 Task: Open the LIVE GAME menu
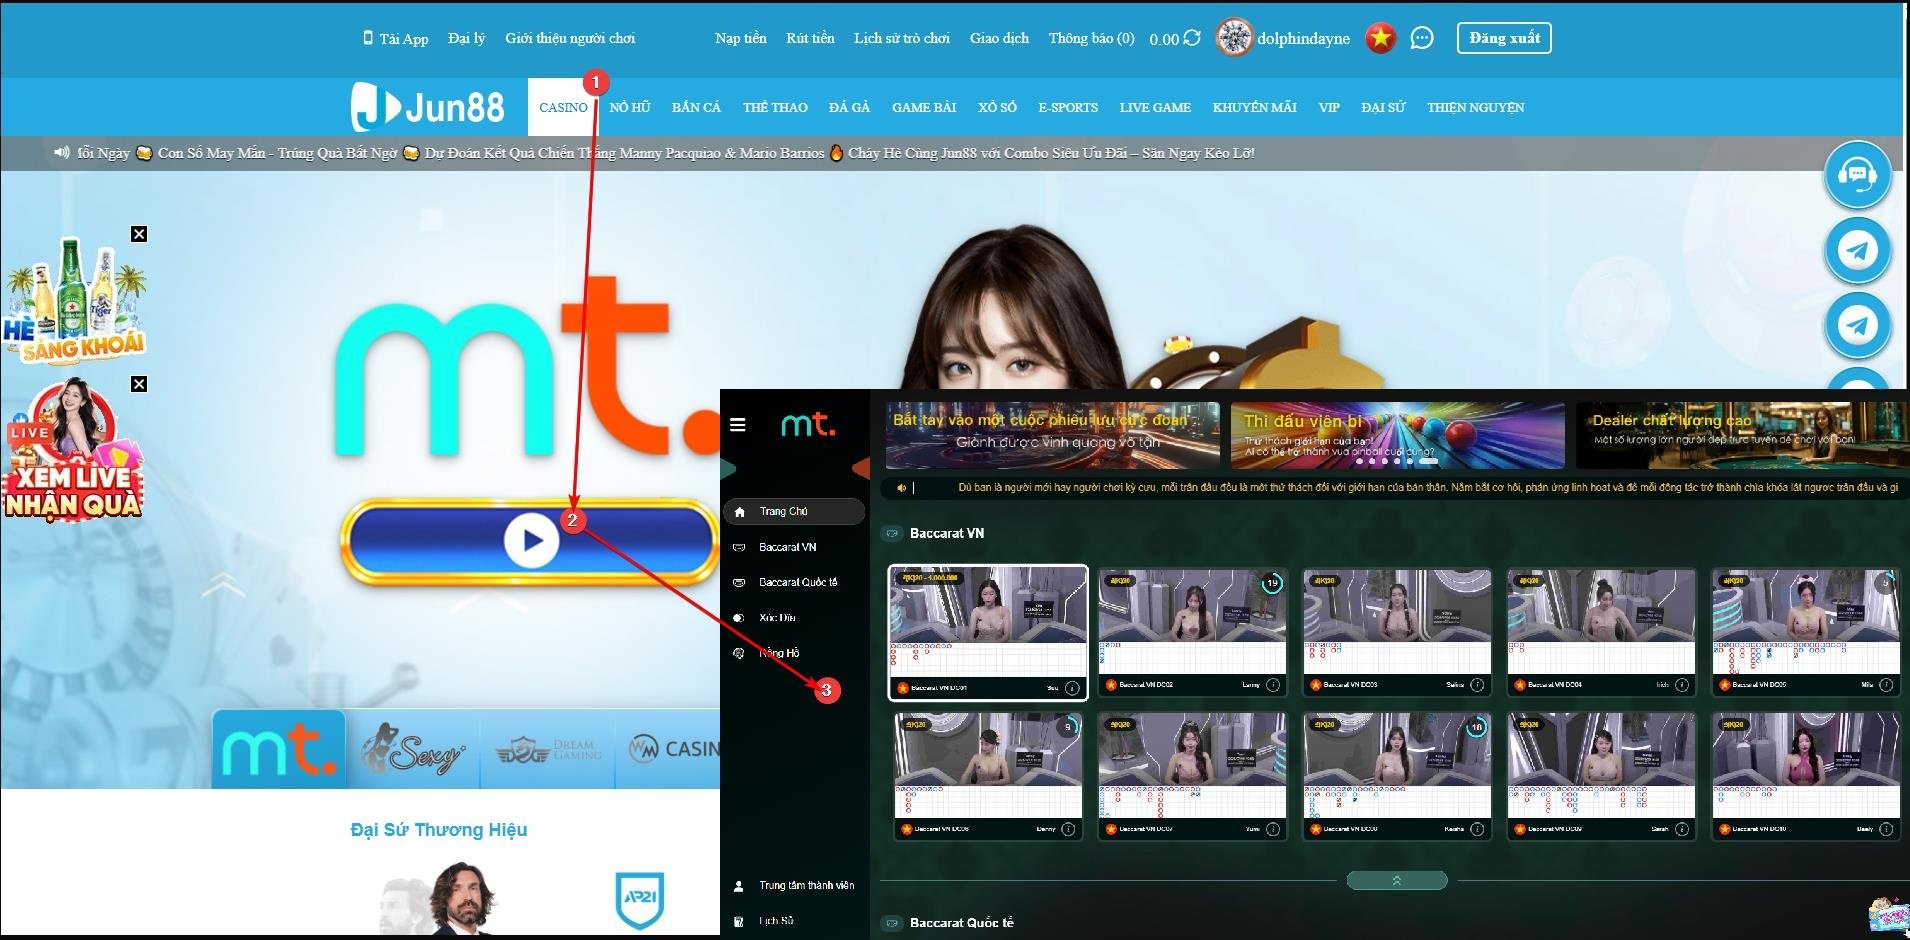1155,107
